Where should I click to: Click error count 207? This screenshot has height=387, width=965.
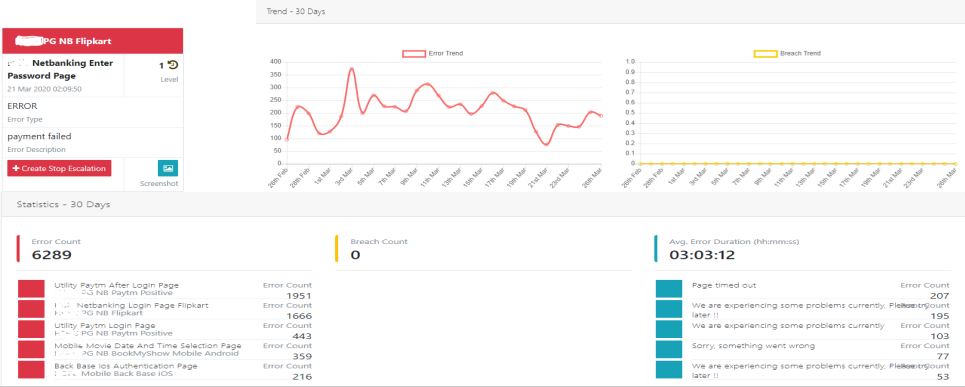tap(939, 296)
